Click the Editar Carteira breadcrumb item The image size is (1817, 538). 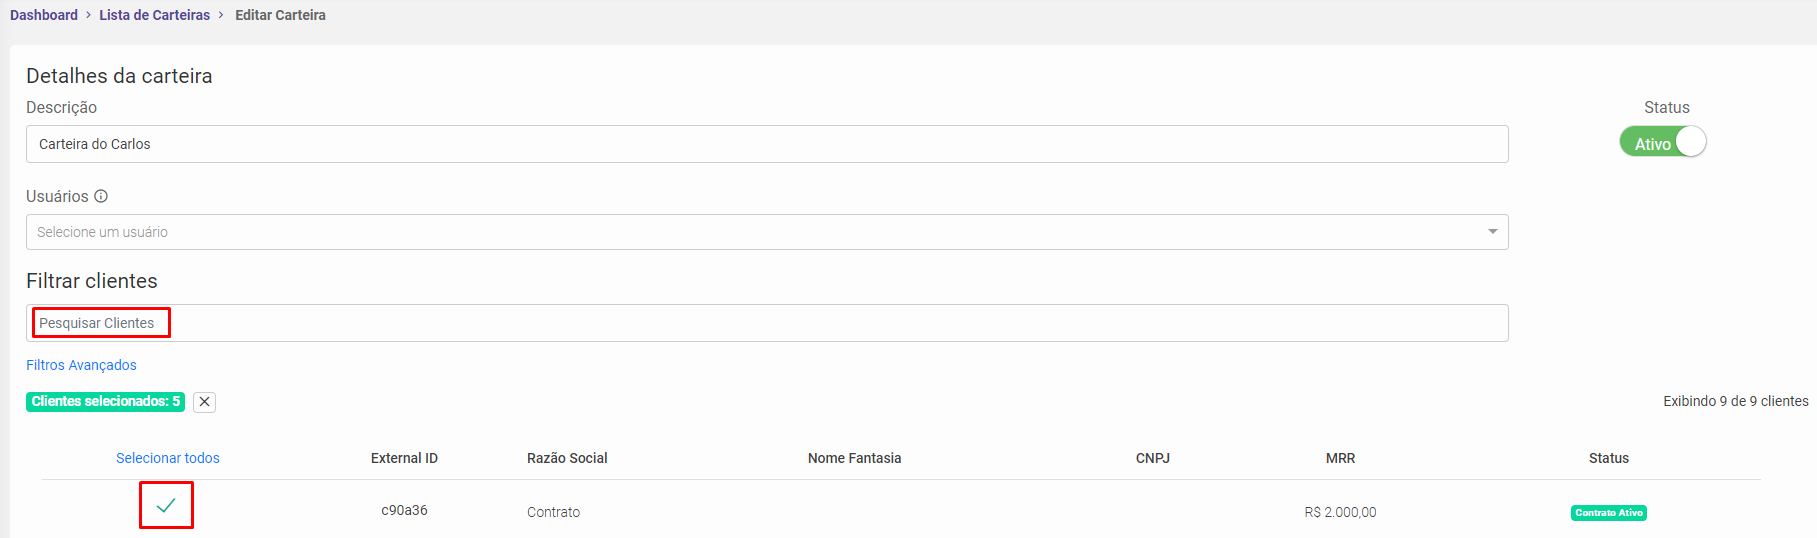click(280, 15)
